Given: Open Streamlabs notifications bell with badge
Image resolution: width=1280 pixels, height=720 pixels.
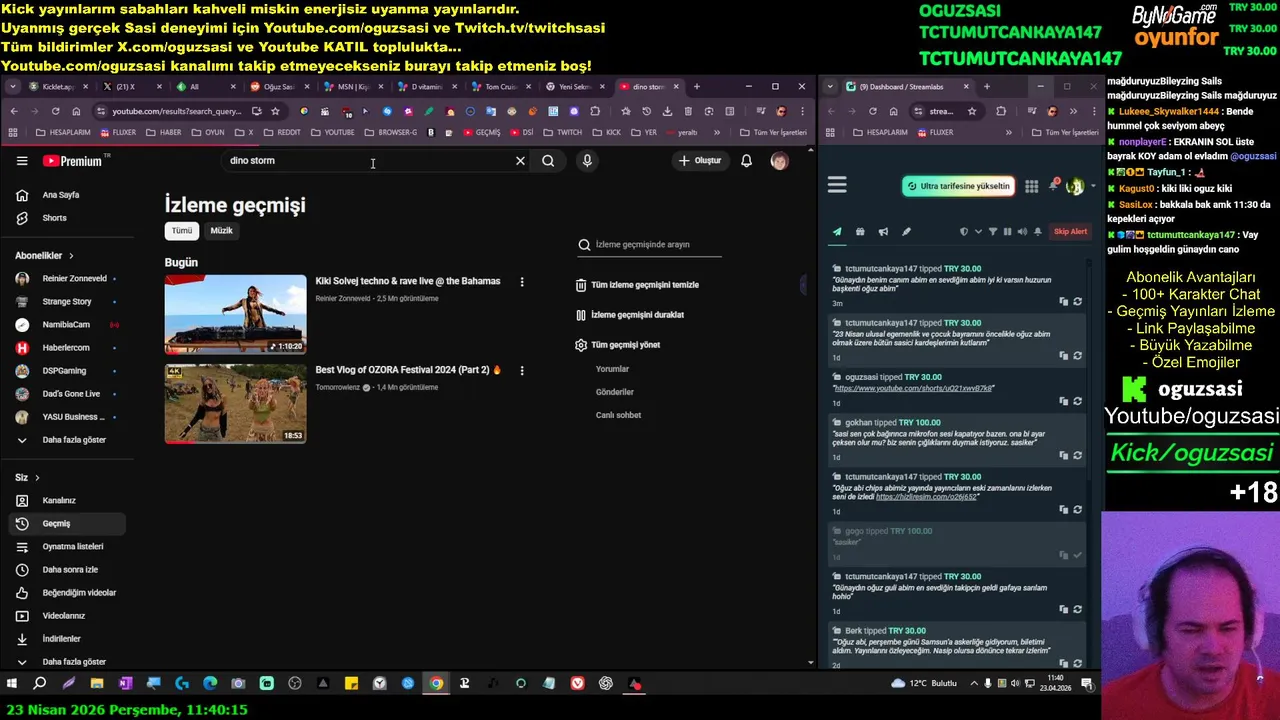Looking at the screenshot, I should tap(1054, 185).
